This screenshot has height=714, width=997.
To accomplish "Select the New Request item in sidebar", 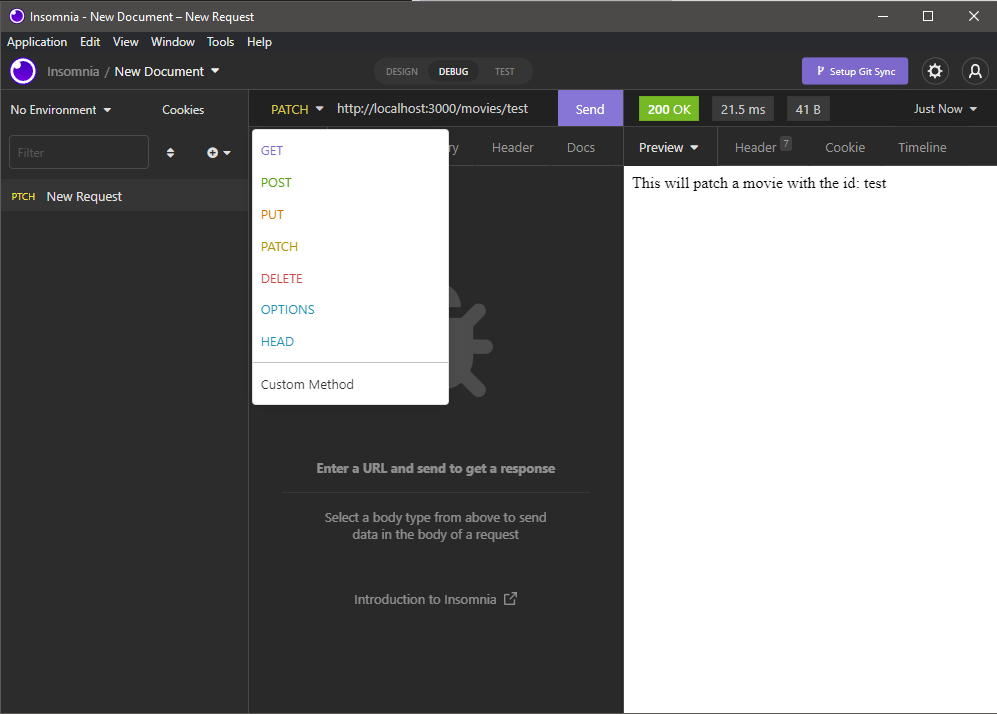I will 124,196.
